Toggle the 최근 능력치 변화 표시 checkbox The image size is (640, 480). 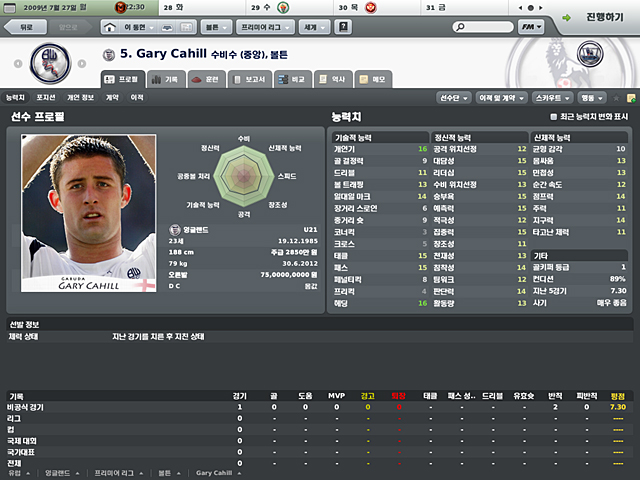(553, 117)
